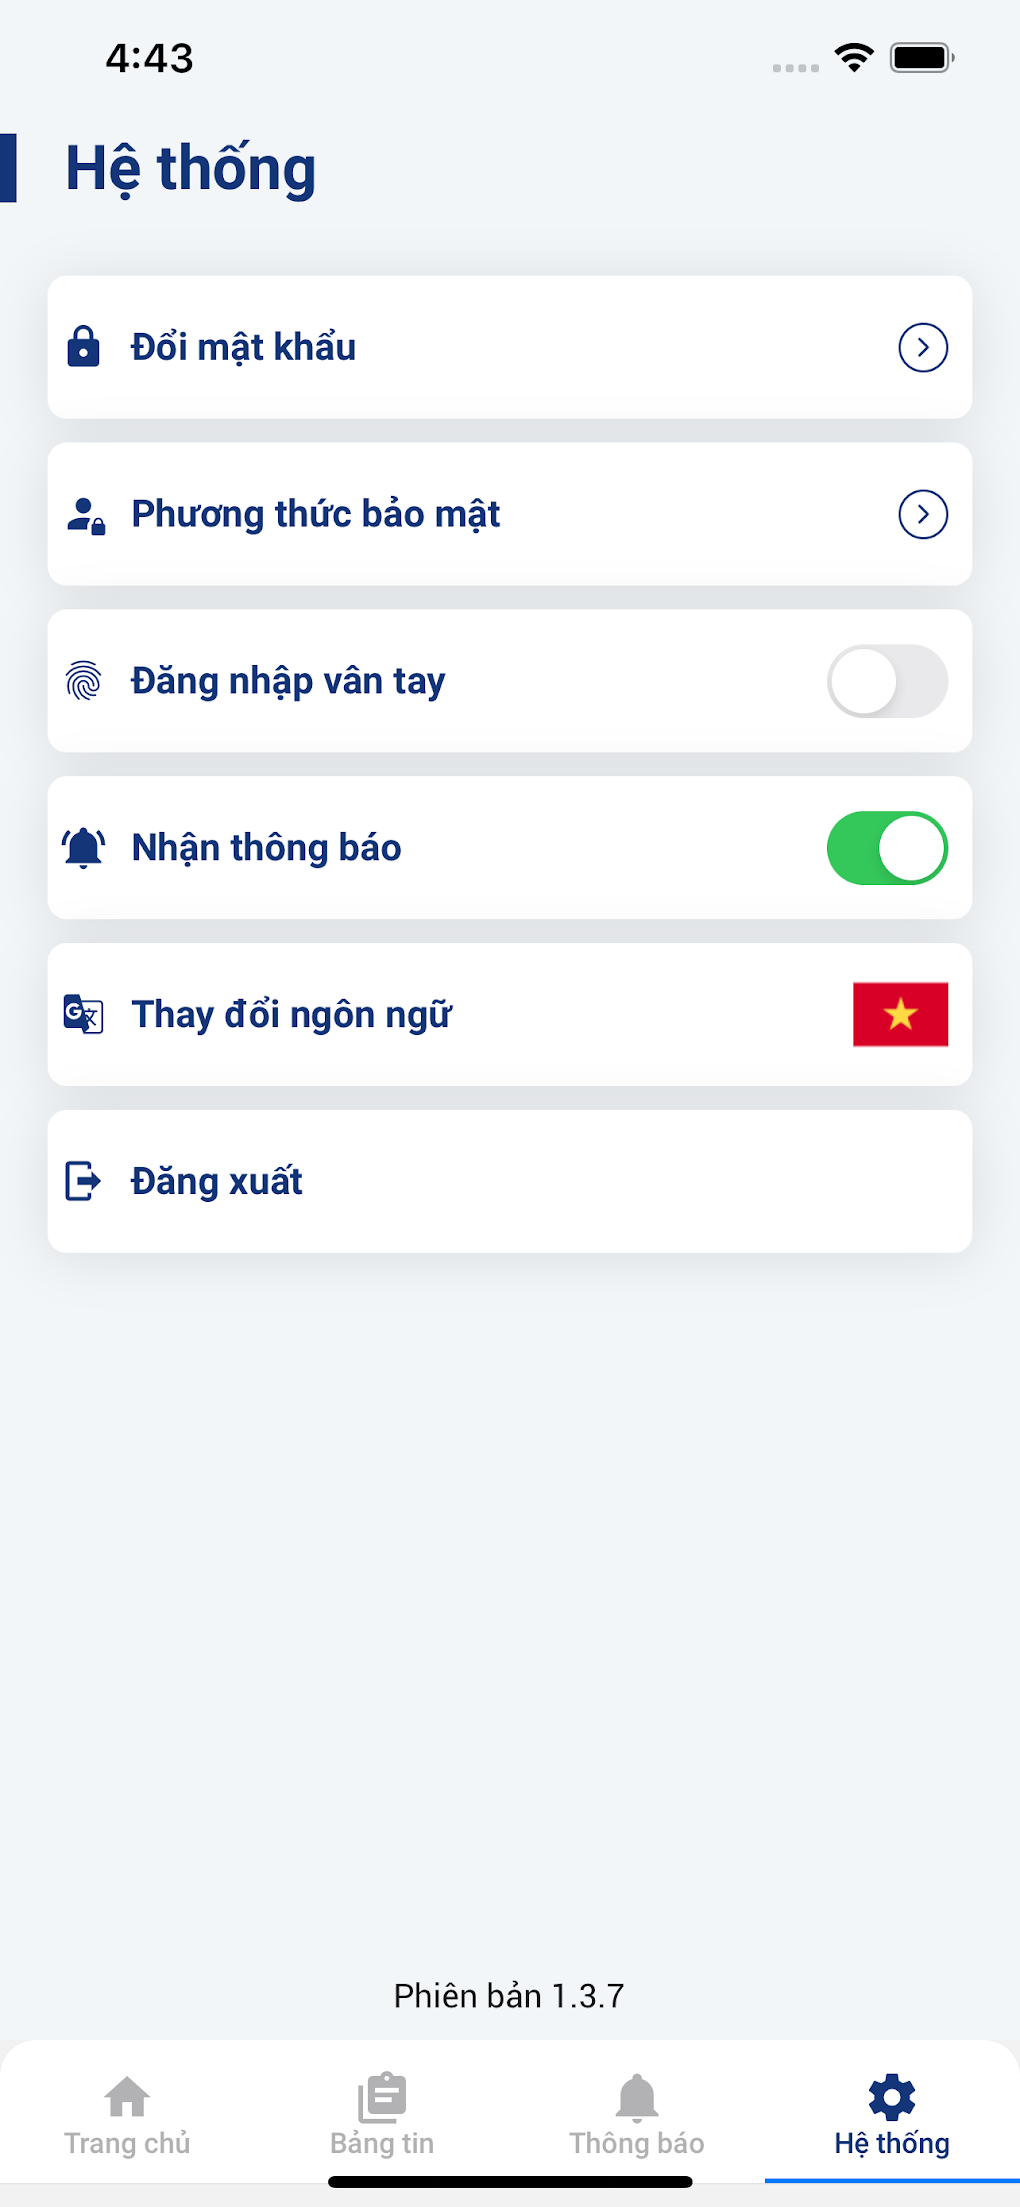The image size is (1020, 2207).
Task: Tap the Thay đổi ngôn ngữ label
Action: 292,1015
